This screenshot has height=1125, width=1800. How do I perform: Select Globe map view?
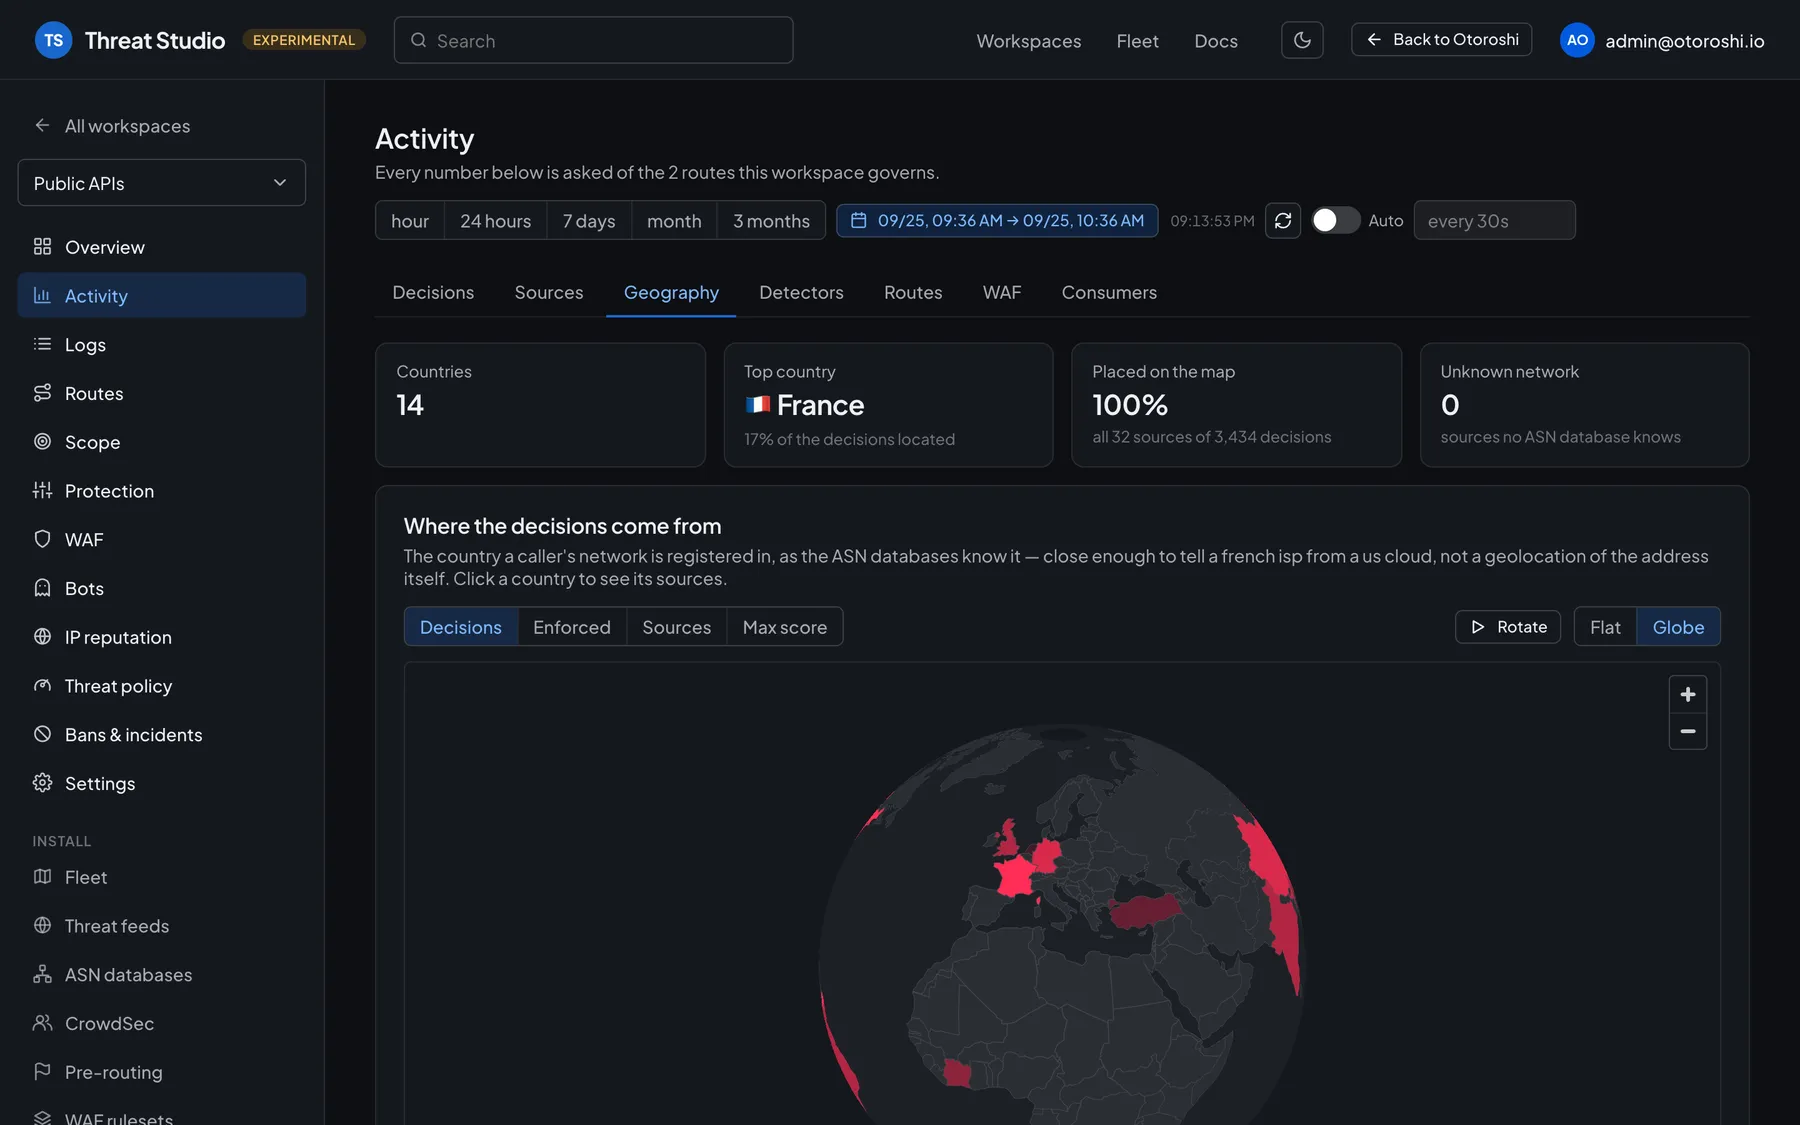(1678, 627)
